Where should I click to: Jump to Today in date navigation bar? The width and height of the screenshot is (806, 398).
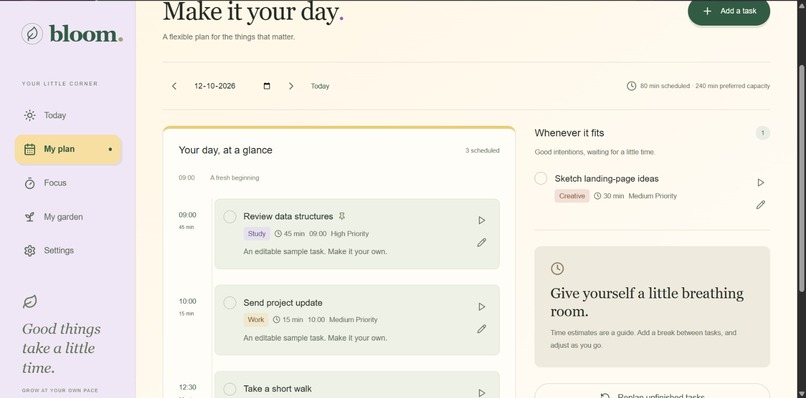click(x=320, y=86)
